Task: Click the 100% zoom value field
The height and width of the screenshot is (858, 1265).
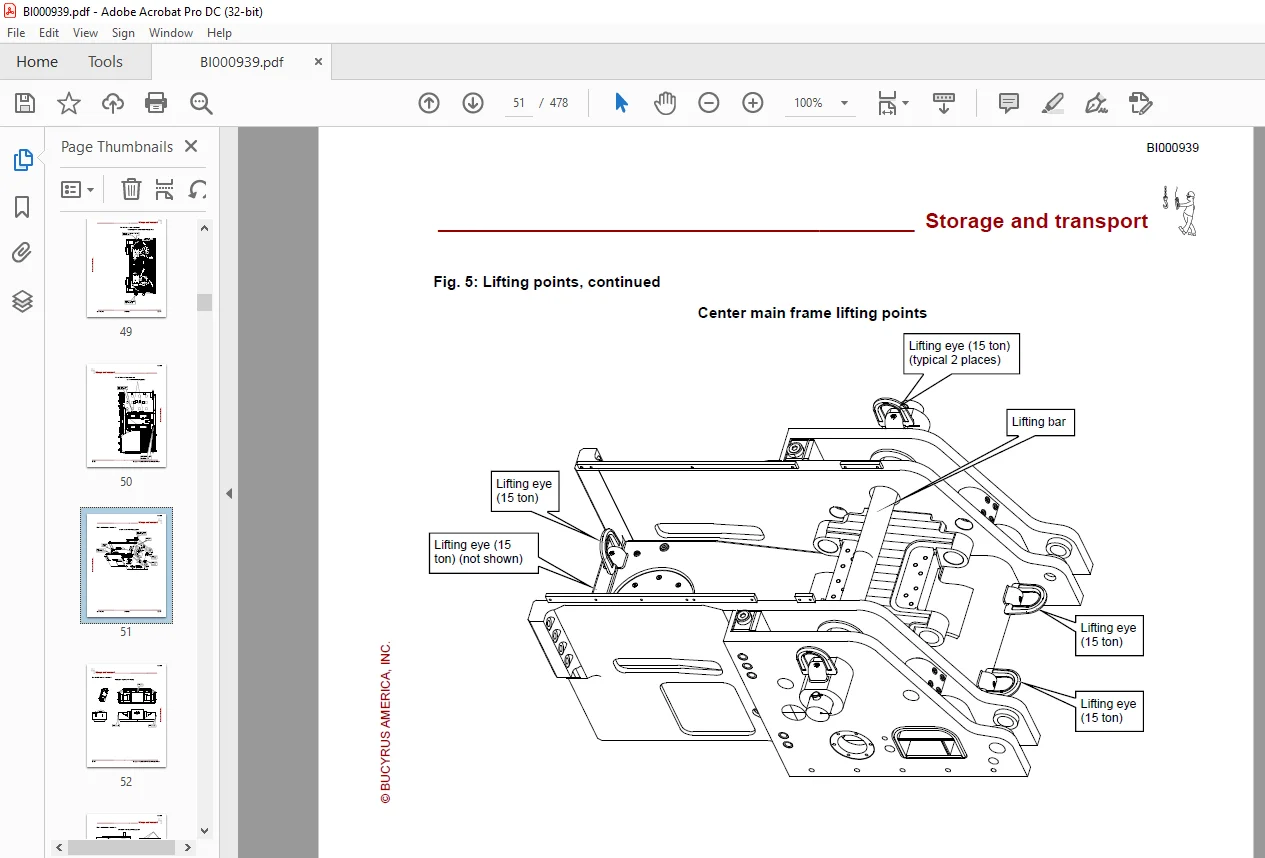Action: click(x=808, y=103)
